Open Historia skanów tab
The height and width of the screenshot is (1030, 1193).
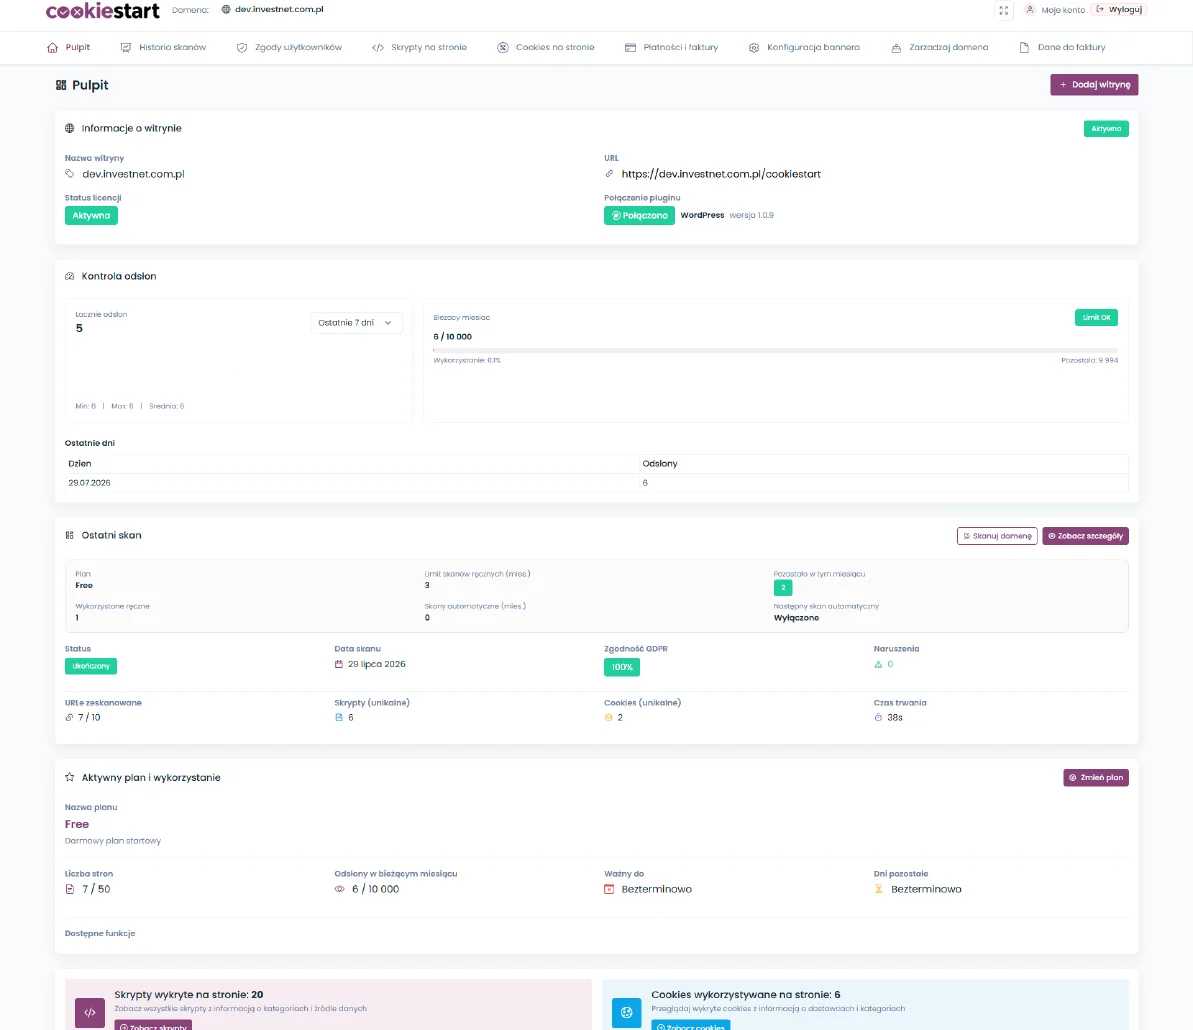[164, 47]
